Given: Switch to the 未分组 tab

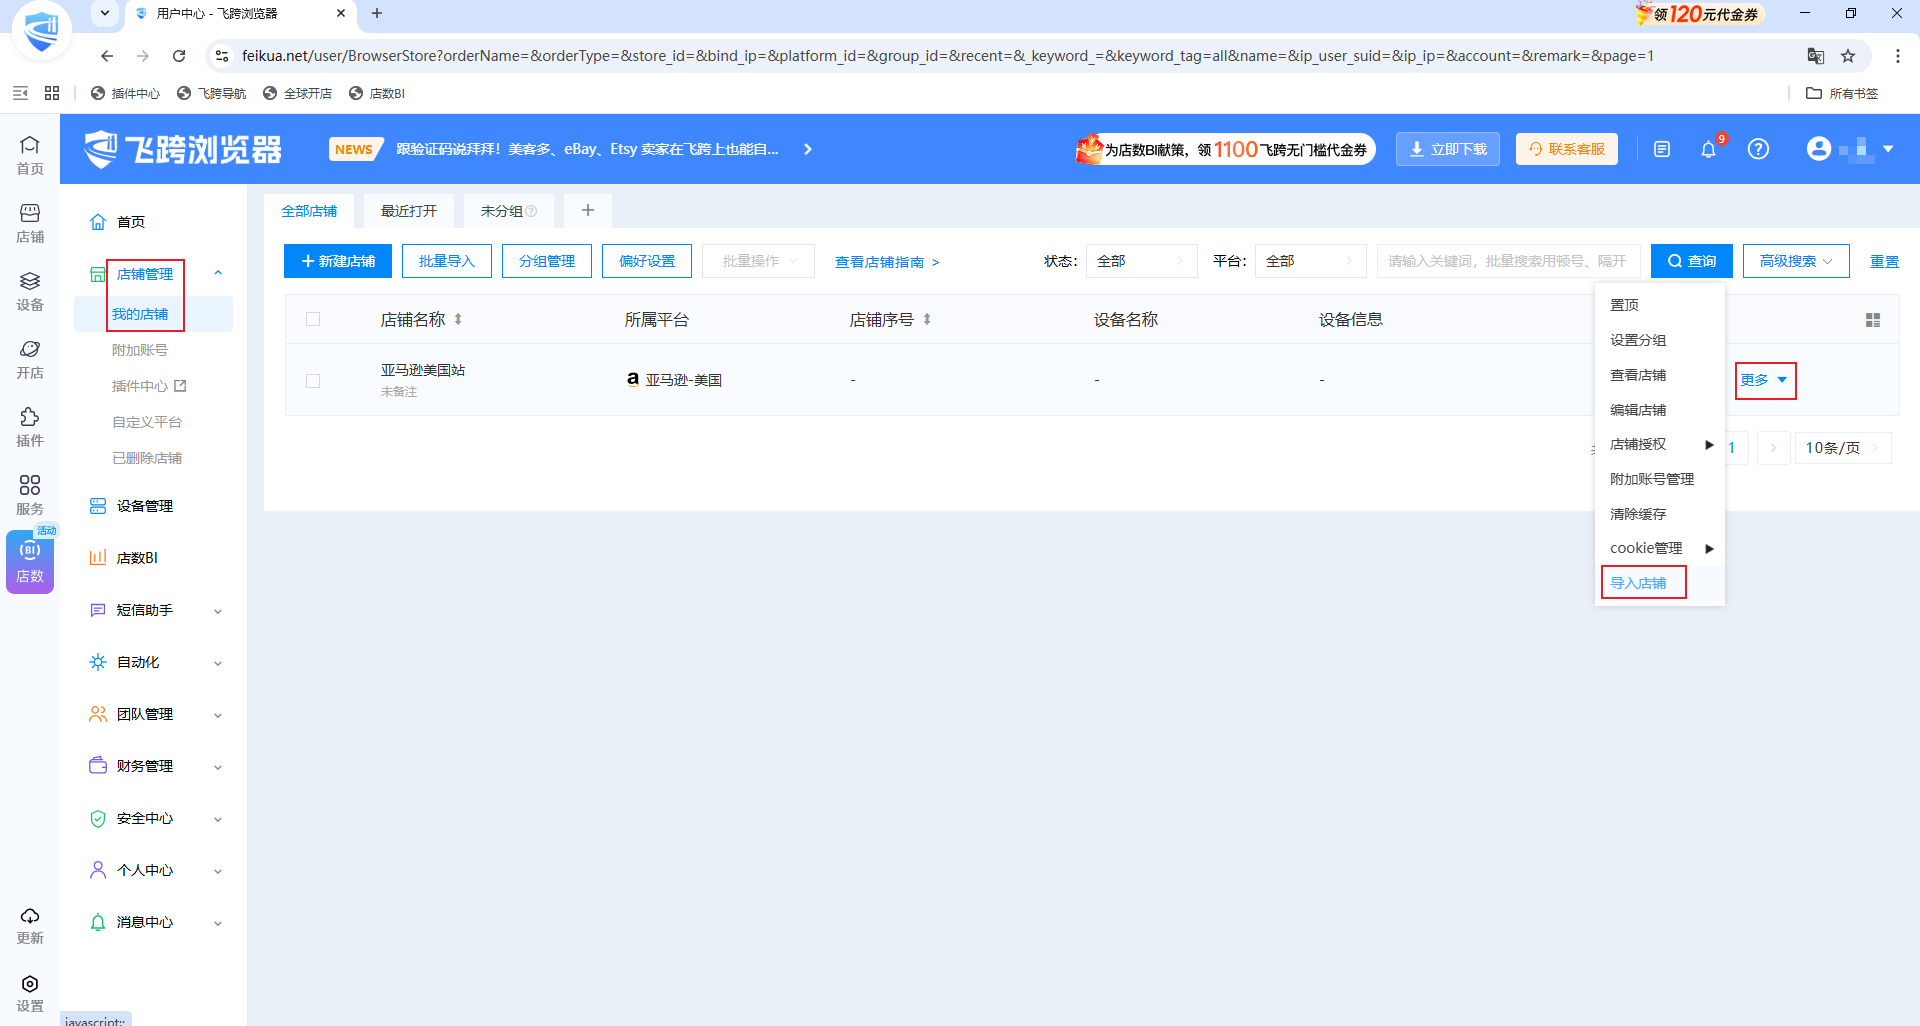Looking at the screenshot, I should pos(508,211).
